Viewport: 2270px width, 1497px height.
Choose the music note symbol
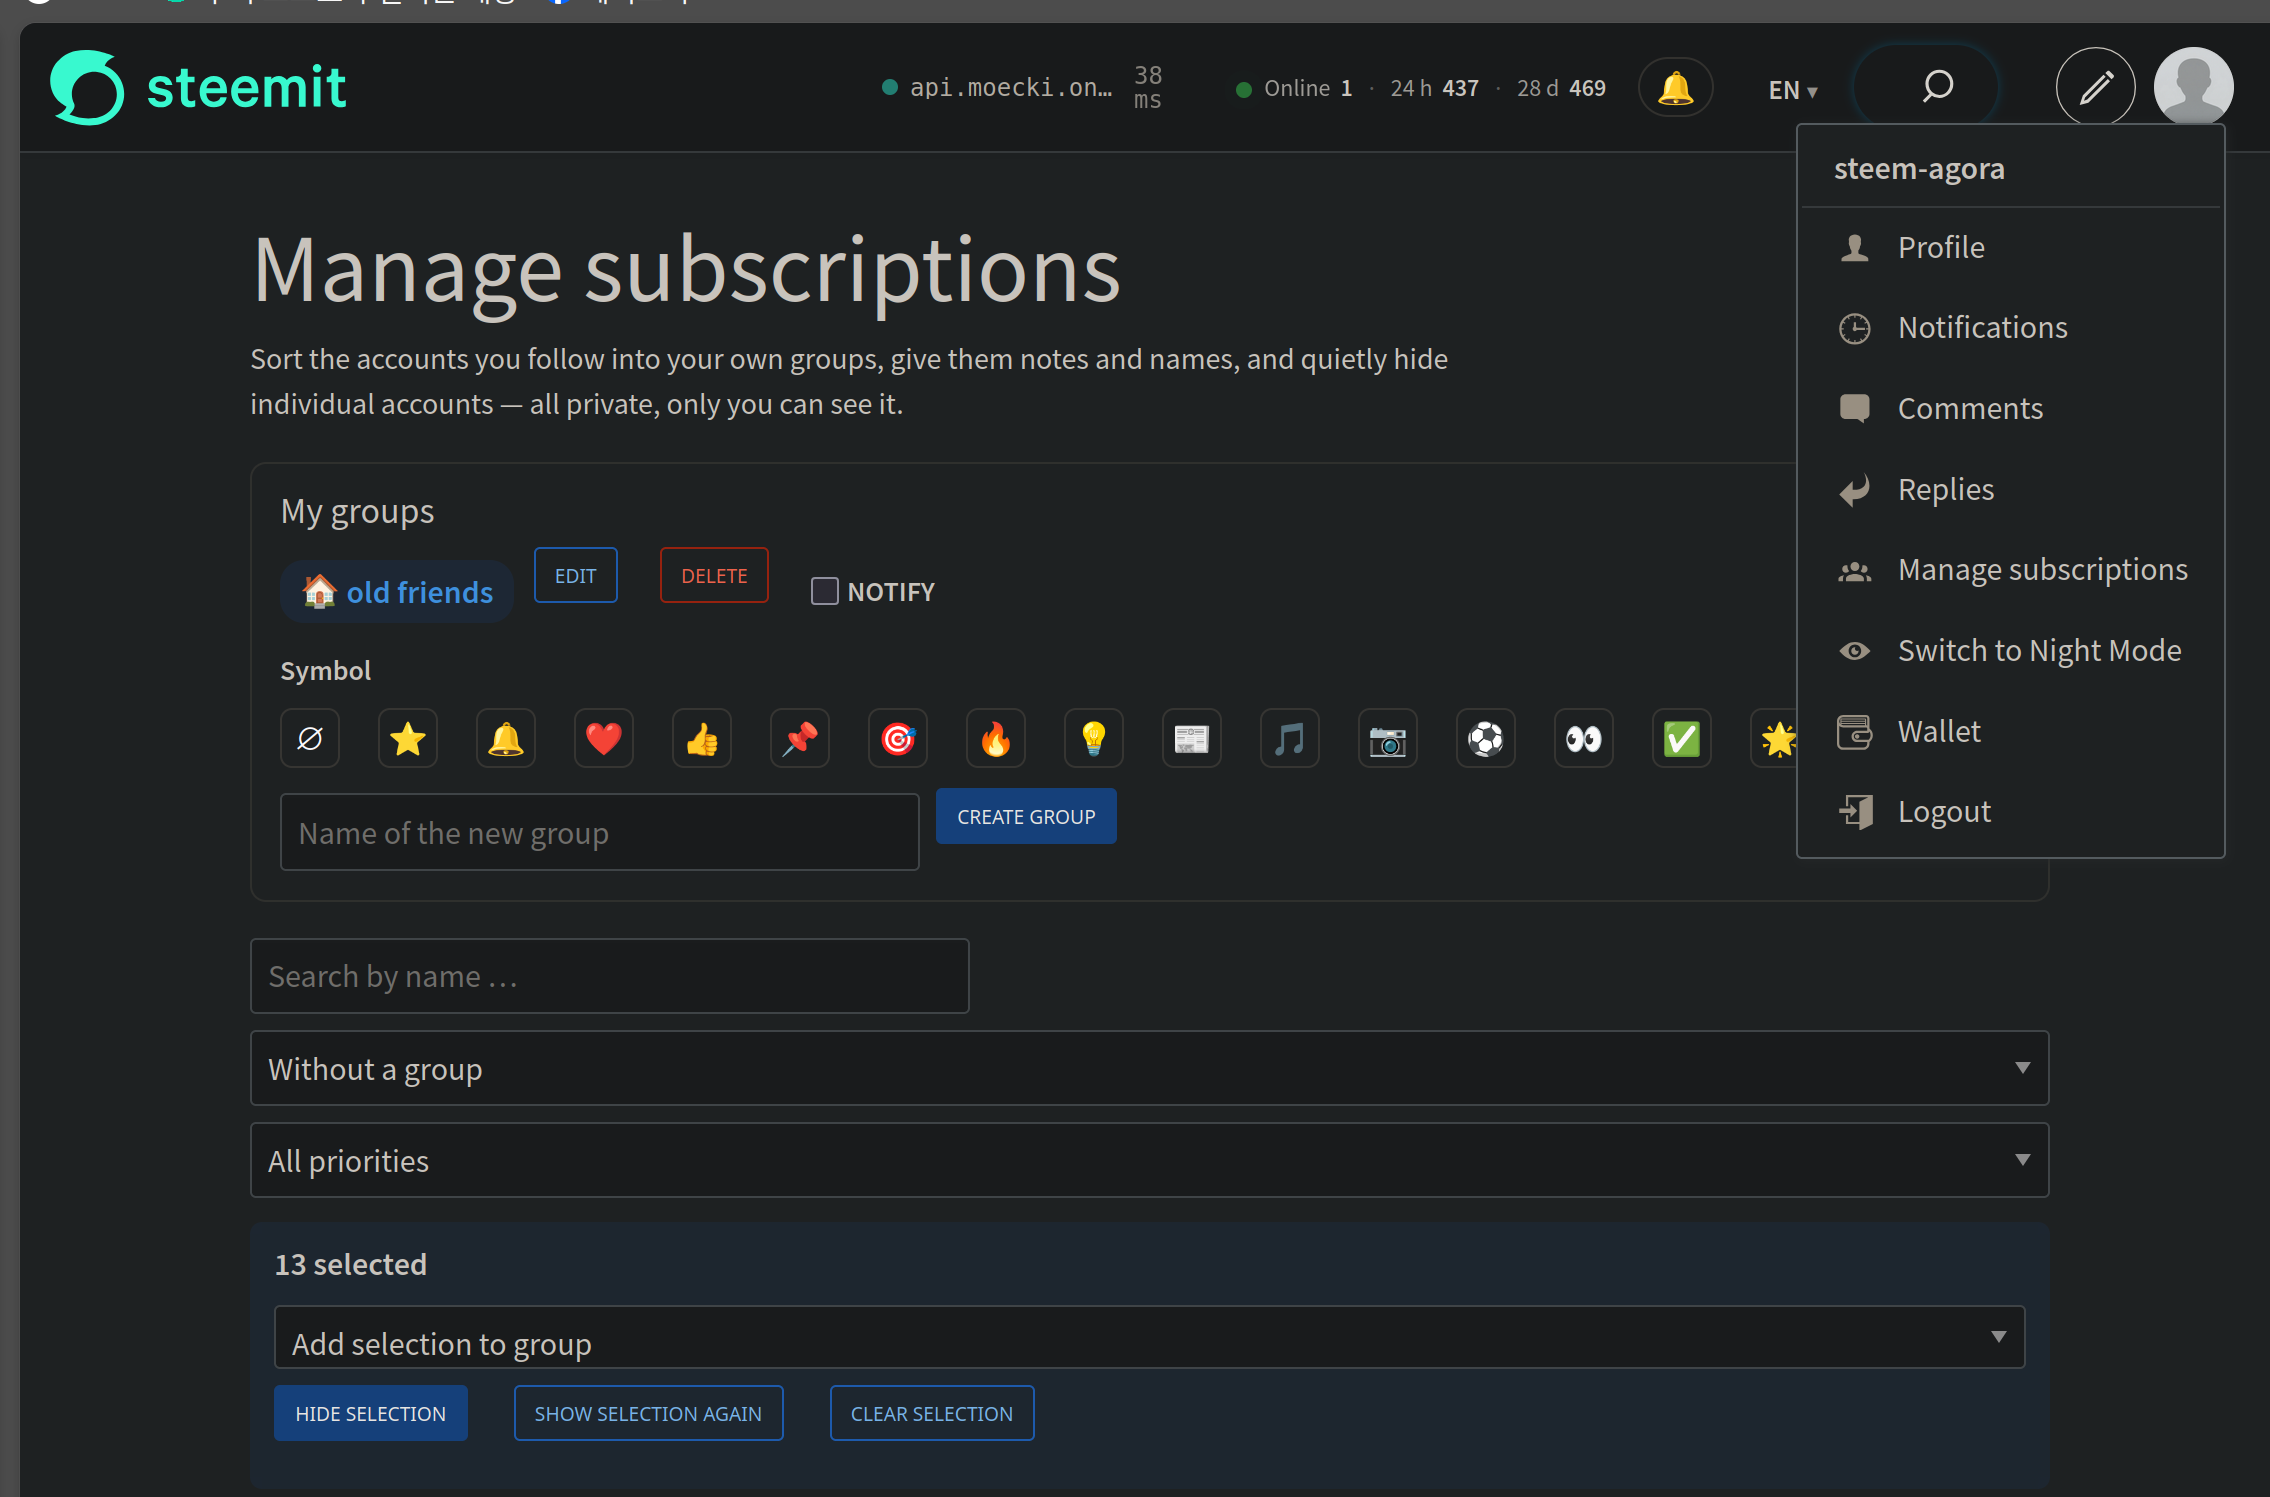tap(1290, 739)
